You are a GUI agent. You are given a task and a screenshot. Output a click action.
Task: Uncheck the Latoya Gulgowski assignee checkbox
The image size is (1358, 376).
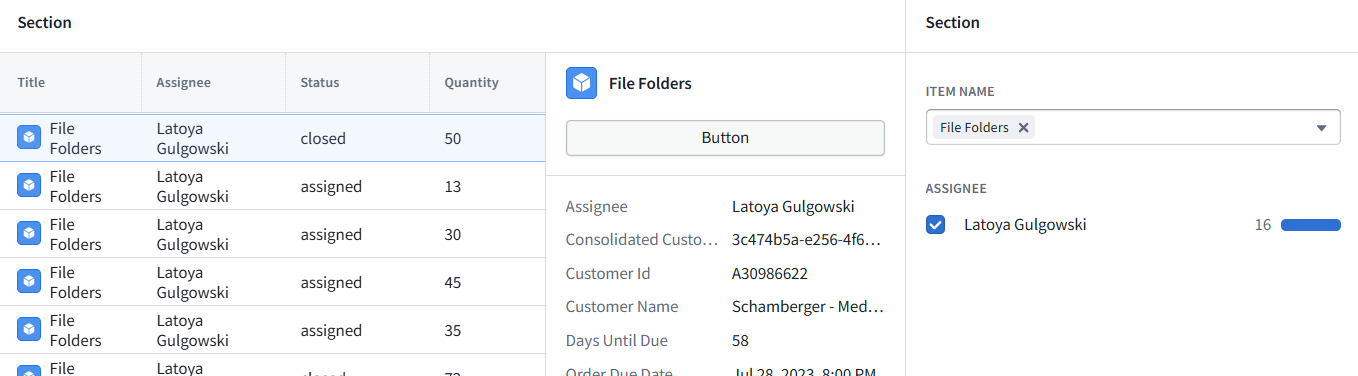tap(935, 225)
